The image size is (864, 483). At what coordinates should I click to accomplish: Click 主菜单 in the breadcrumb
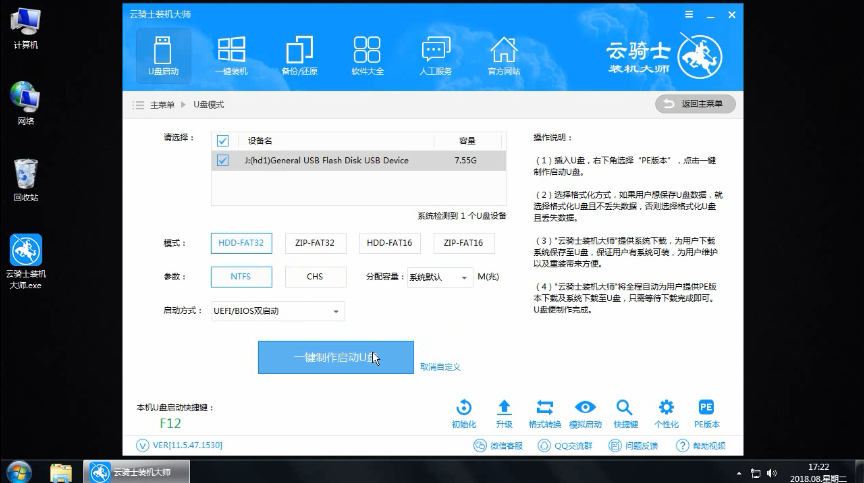(162, 105)
